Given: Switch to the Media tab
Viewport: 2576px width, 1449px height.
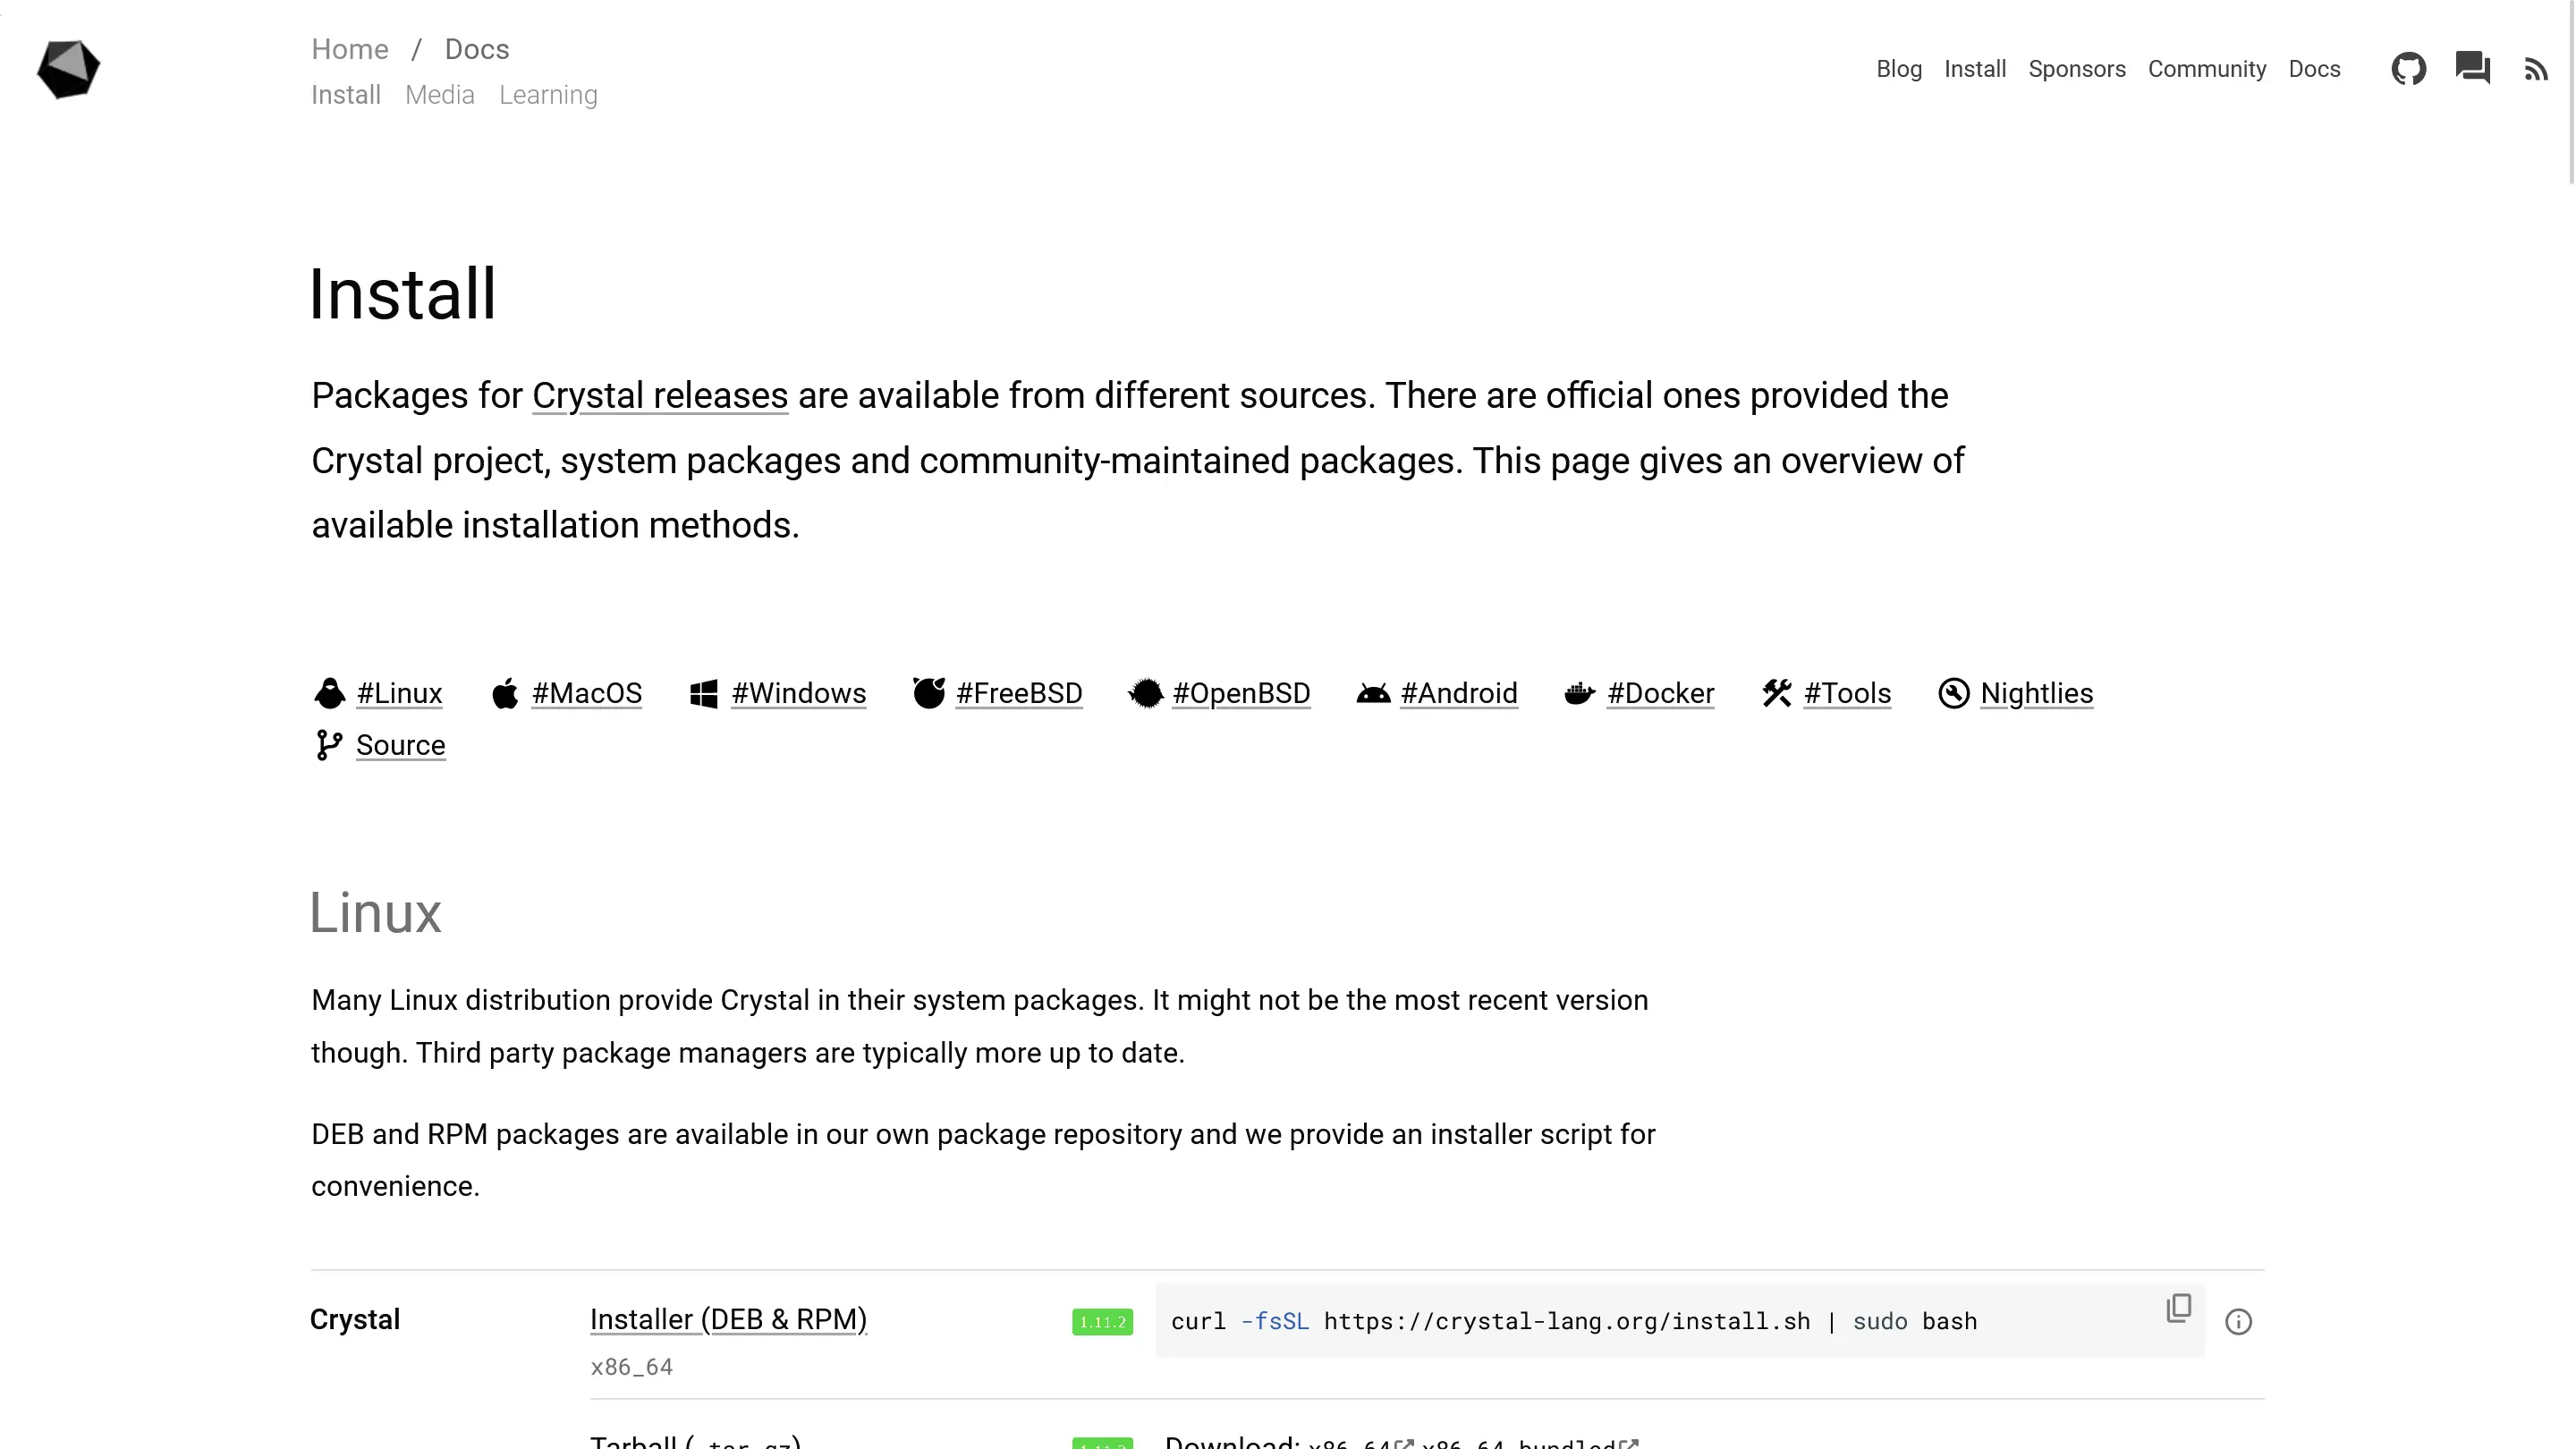Looking at the screenshot, I should click(x=439, y=95).
